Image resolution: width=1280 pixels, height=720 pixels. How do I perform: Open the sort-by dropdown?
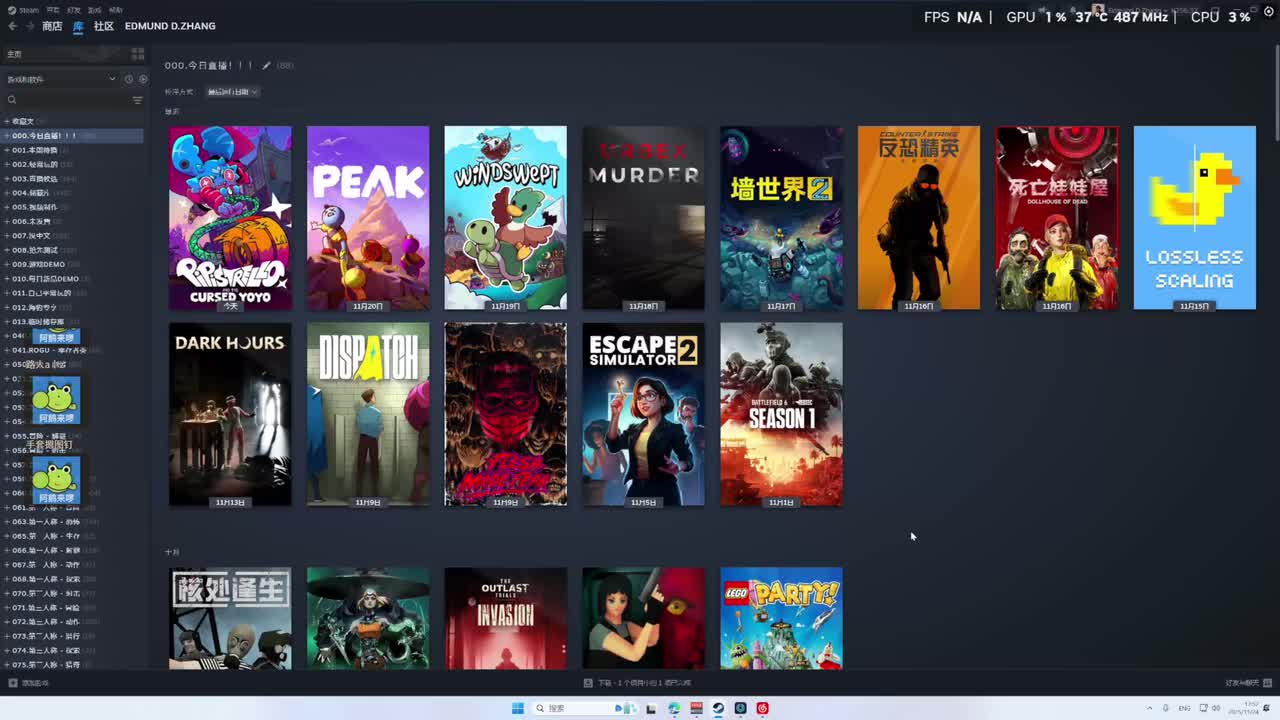click(x=232, y=92)
